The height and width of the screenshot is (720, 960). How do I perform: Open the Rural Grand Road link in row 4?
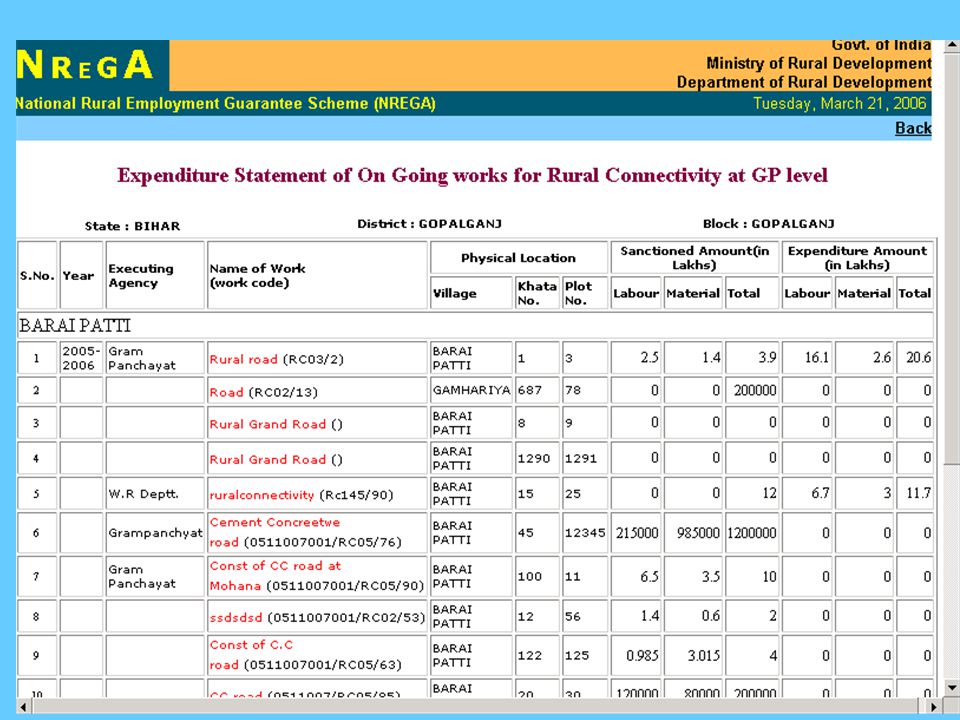(268, 459)
